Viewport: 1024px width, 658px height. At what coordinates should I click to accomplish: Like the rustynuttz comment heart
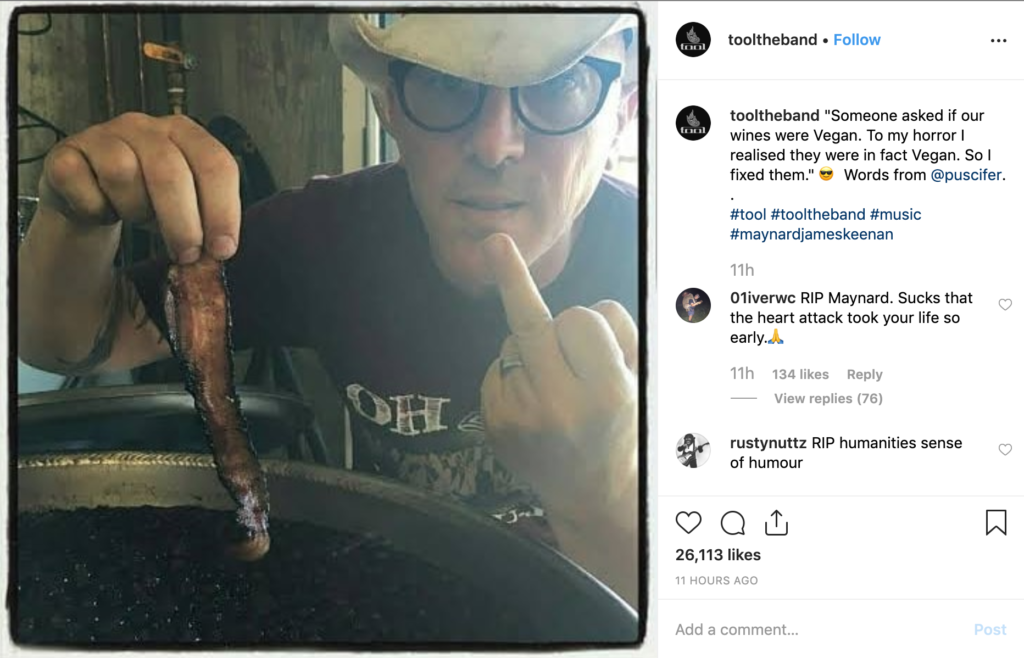[x=1005, y=450]
